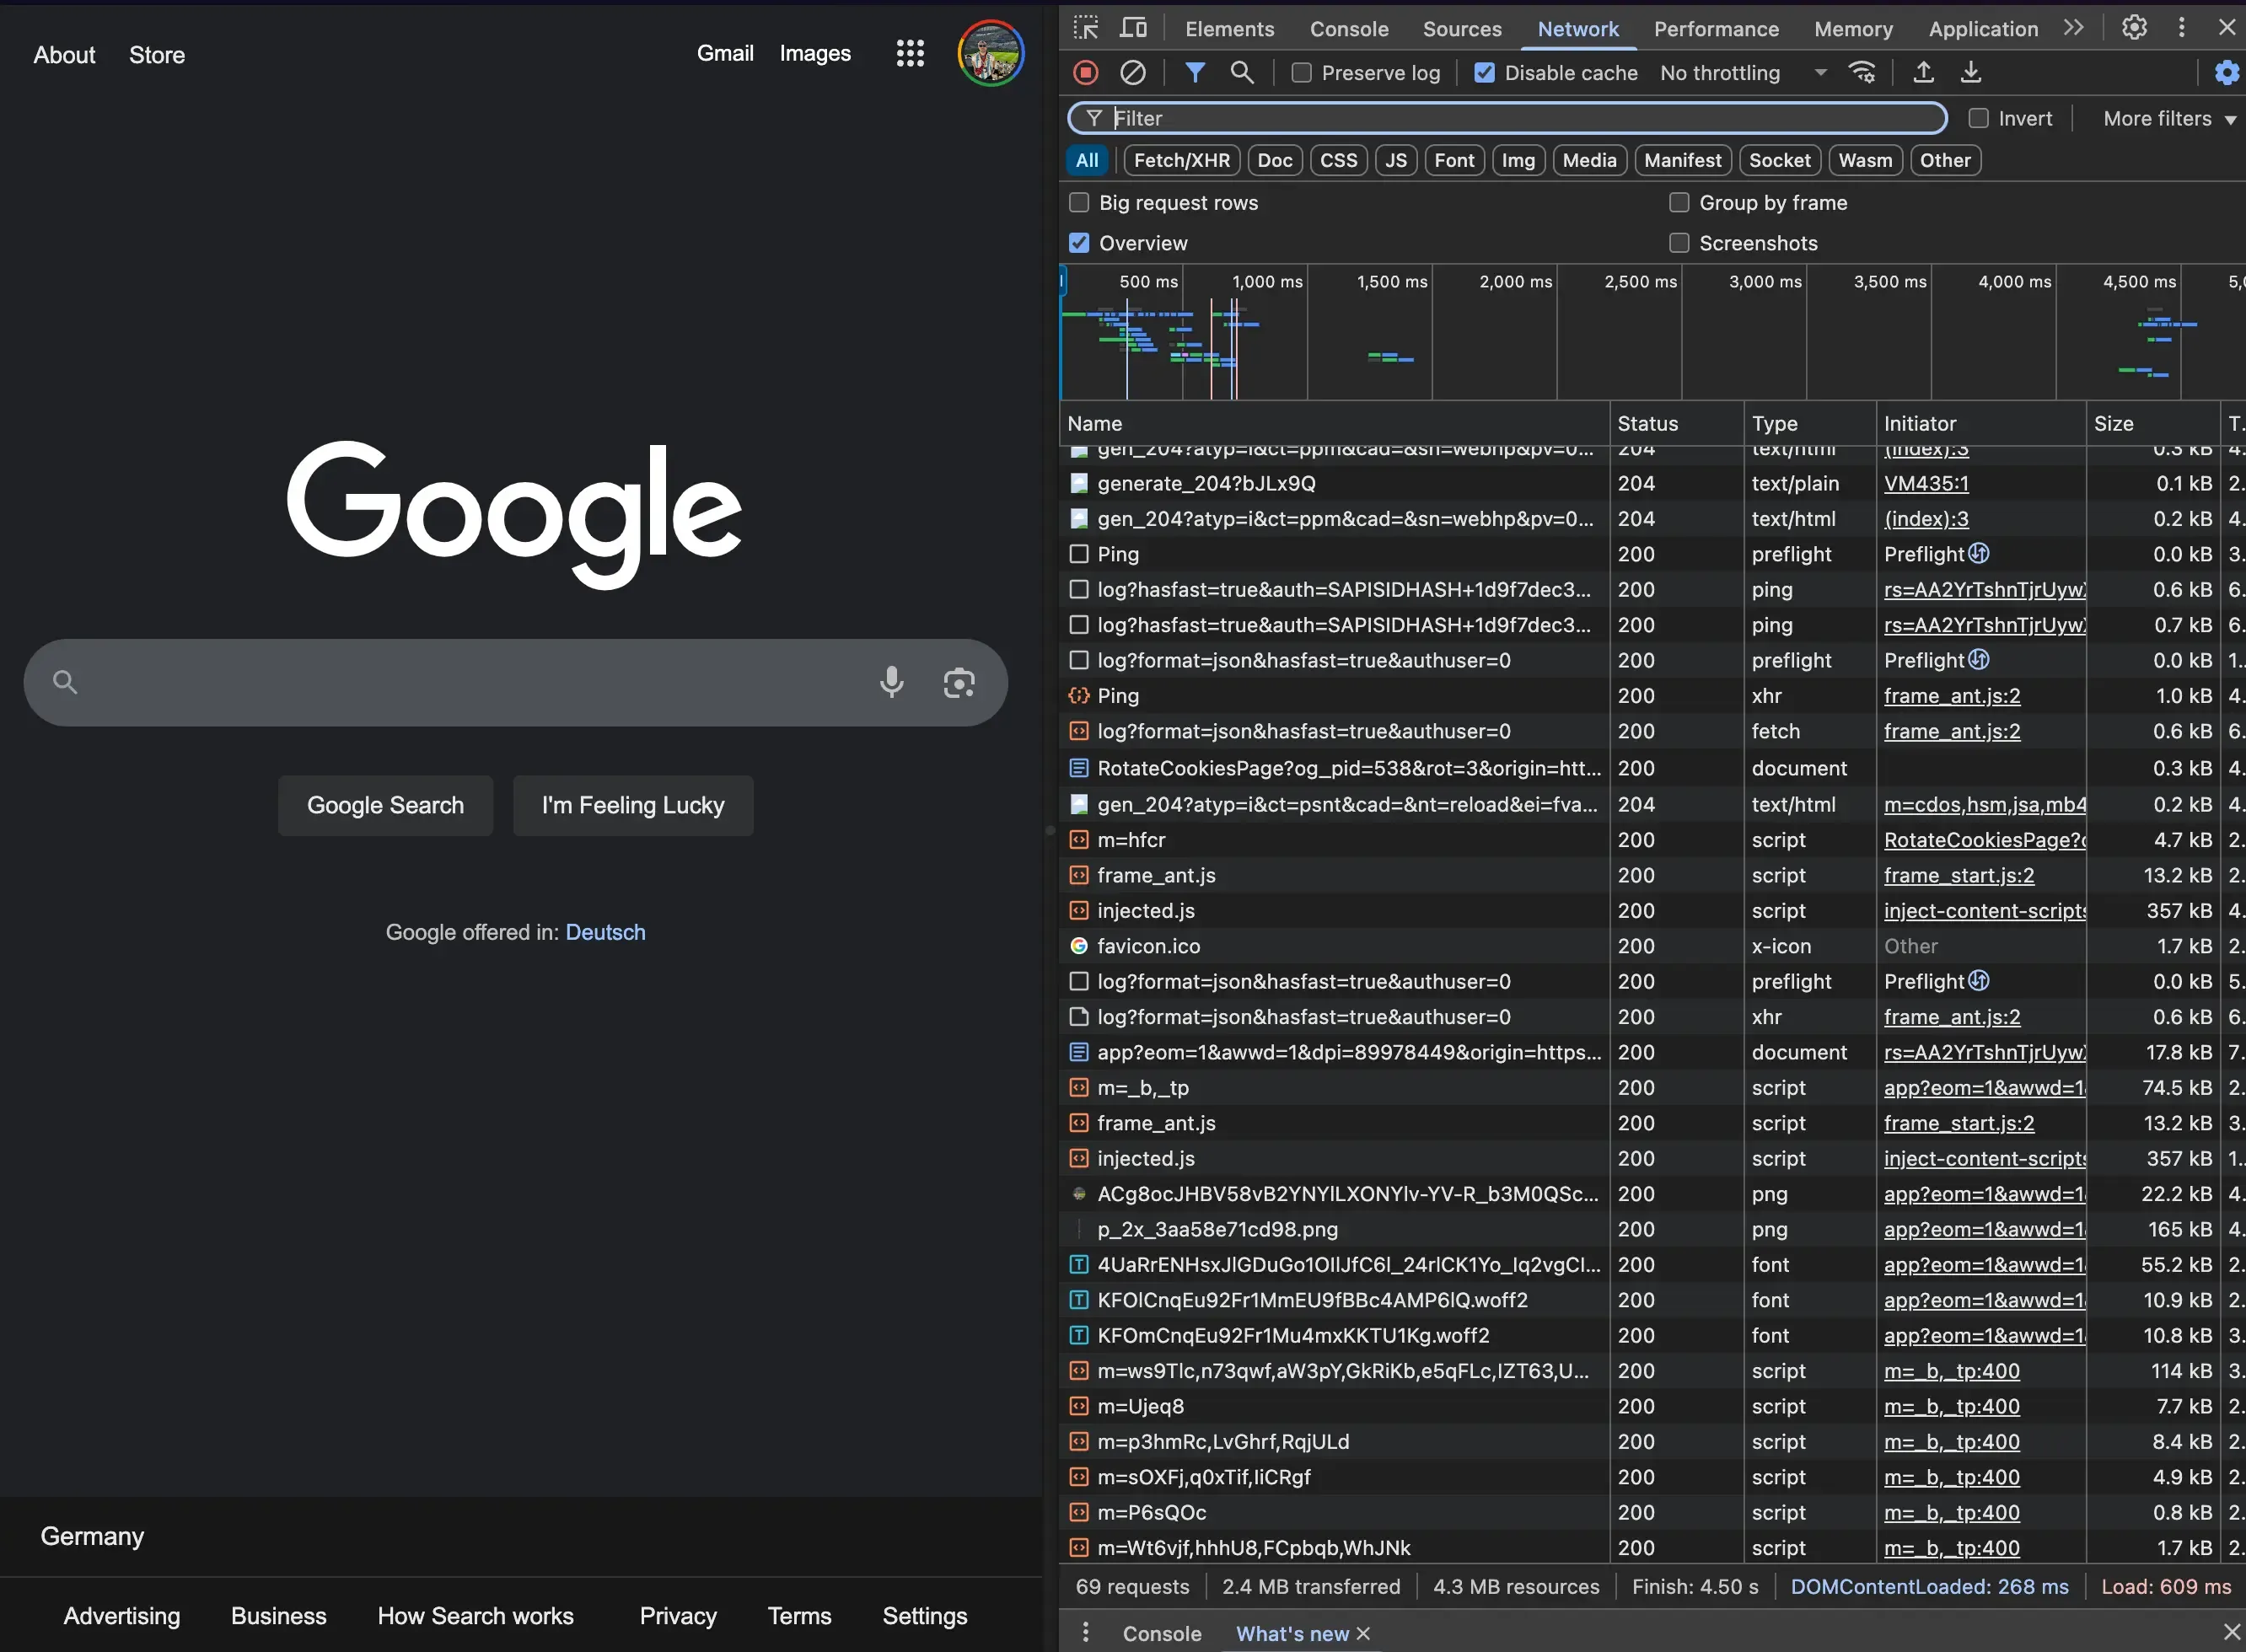This screenshot has width=2246, height=1652.
Task: Start voice search with microphone icon
Action: click(891, 682)
